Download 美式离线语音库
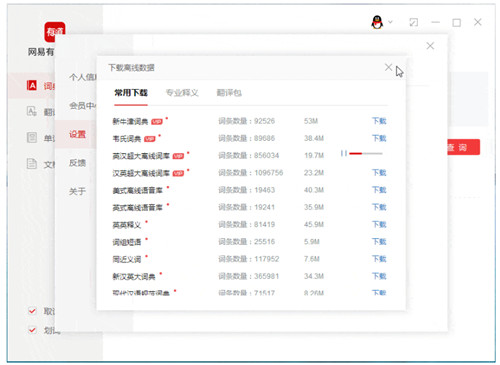Viewport: 500px width, 365px height. pyautogui.click(x=379, y=190)
